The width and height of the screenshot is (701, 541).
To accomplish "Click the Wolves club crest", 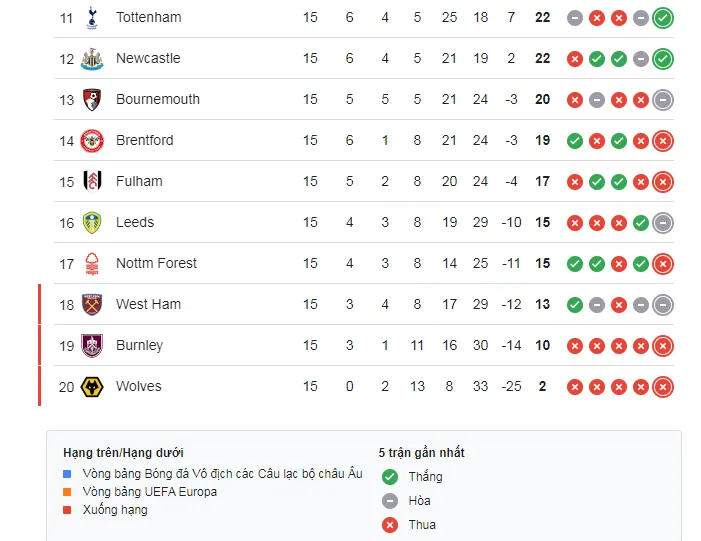I will pyautogui.click(x=92, y=386).
